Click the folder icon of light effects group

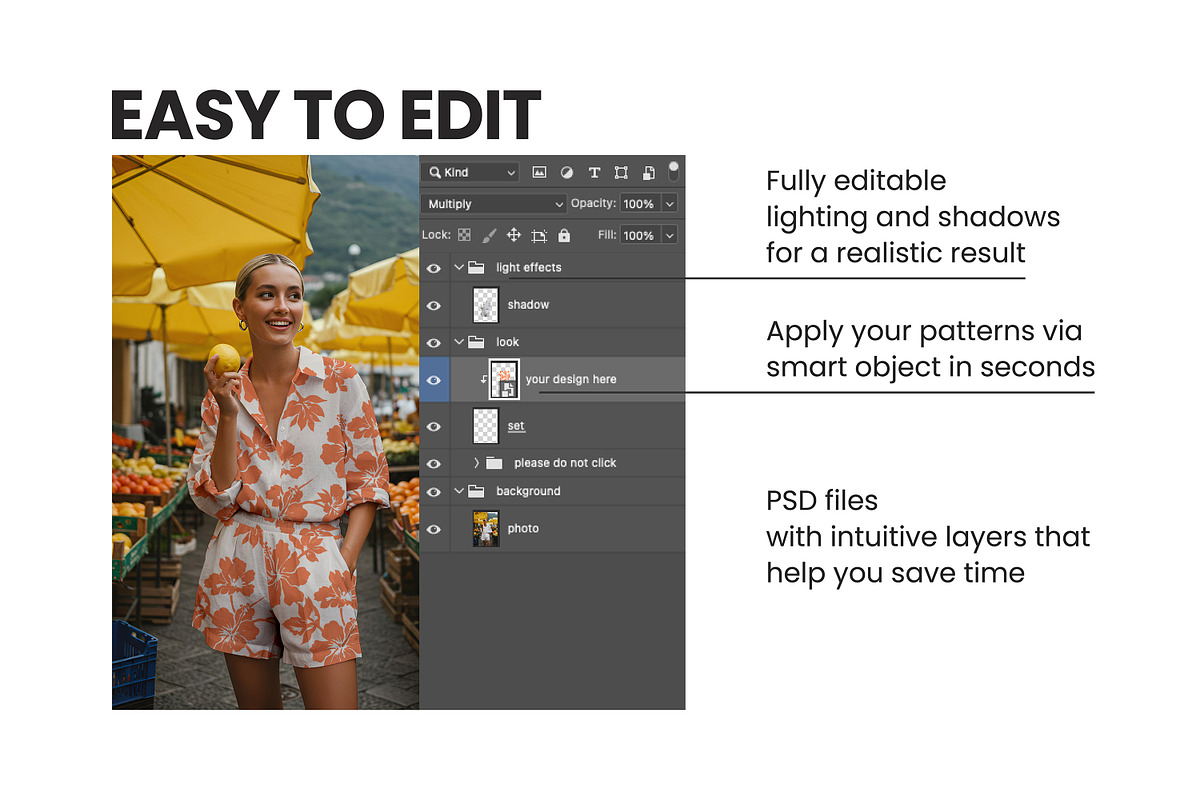click(x=476, y=267)
